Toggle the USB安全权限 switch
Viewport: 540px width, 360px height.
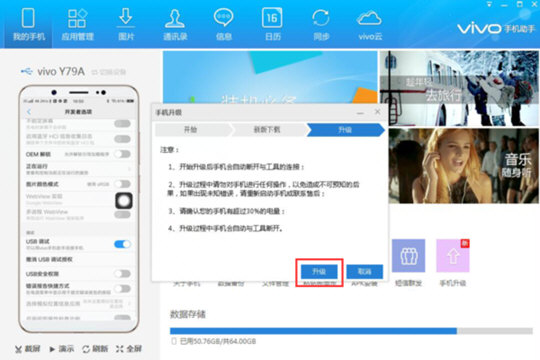pos(122,274)
